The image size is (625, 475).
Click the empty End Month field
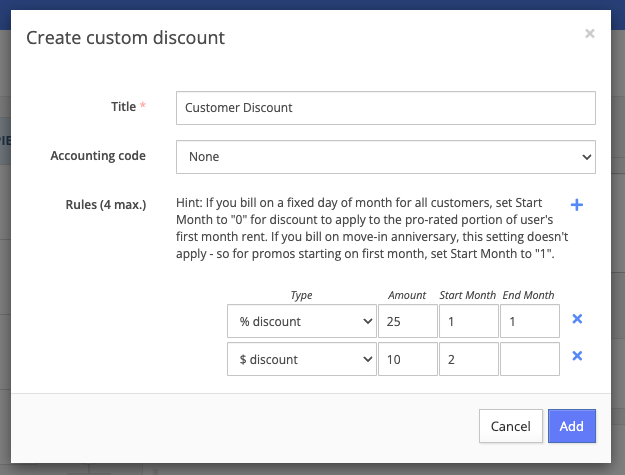point(530,358)
